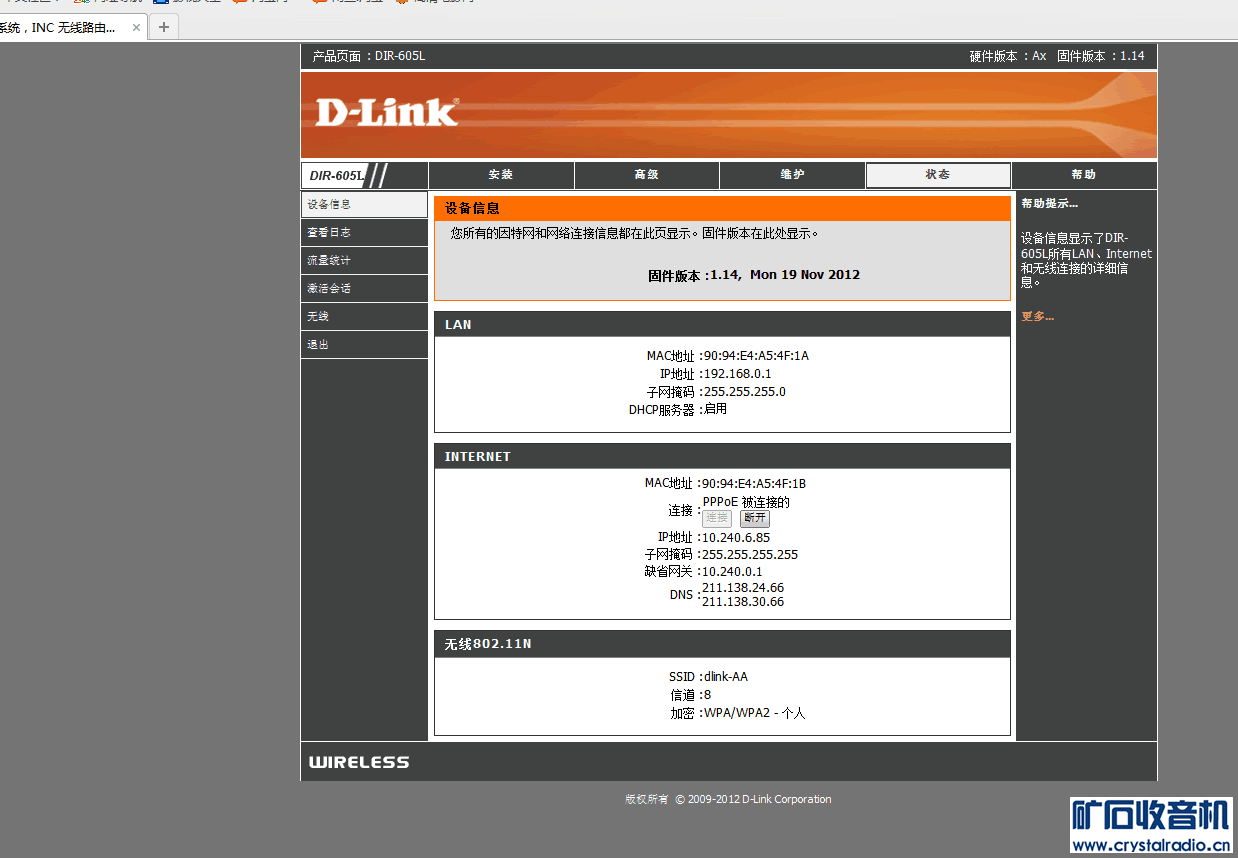Open the 安装 setup tab

coord(501,175)
